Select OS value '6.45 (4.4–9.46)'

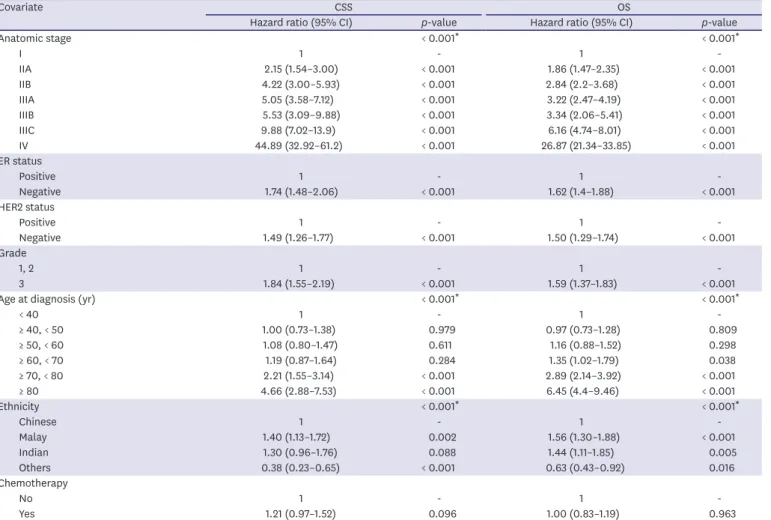point(582,391)
